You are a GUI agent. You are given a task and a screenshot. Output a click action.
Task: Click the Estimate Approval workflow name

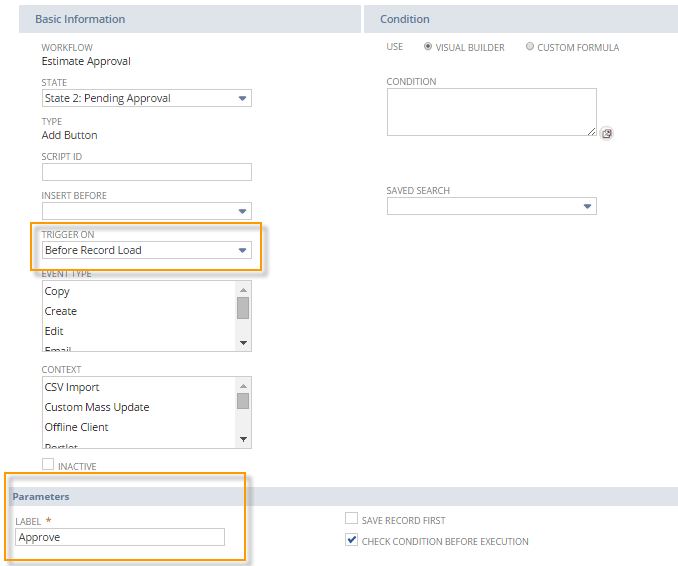tap(86, 61)
